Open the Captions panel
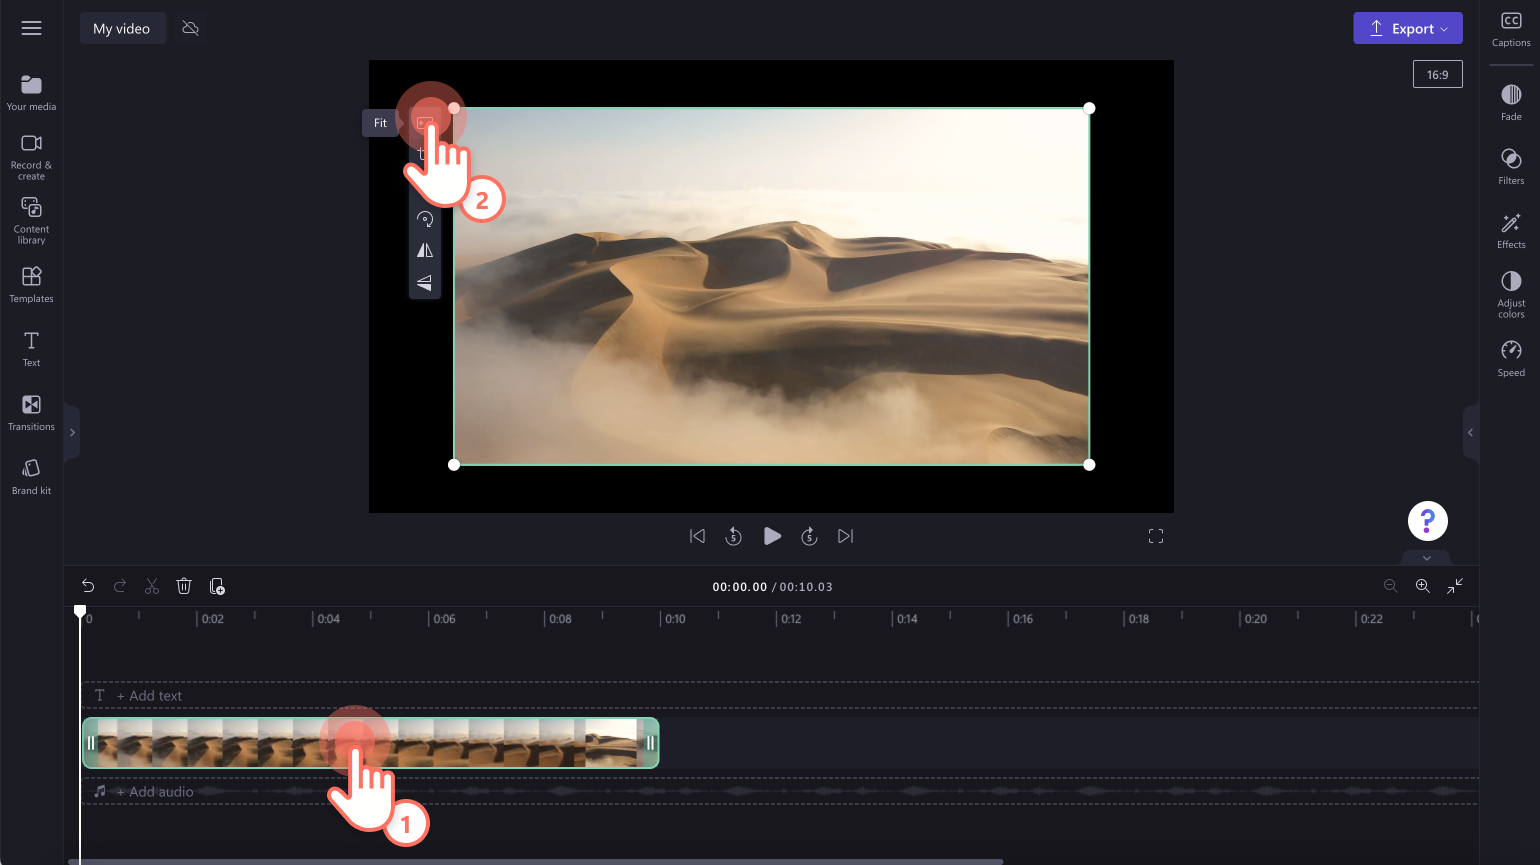The image size is (1540, 865). click(1511, 29)
